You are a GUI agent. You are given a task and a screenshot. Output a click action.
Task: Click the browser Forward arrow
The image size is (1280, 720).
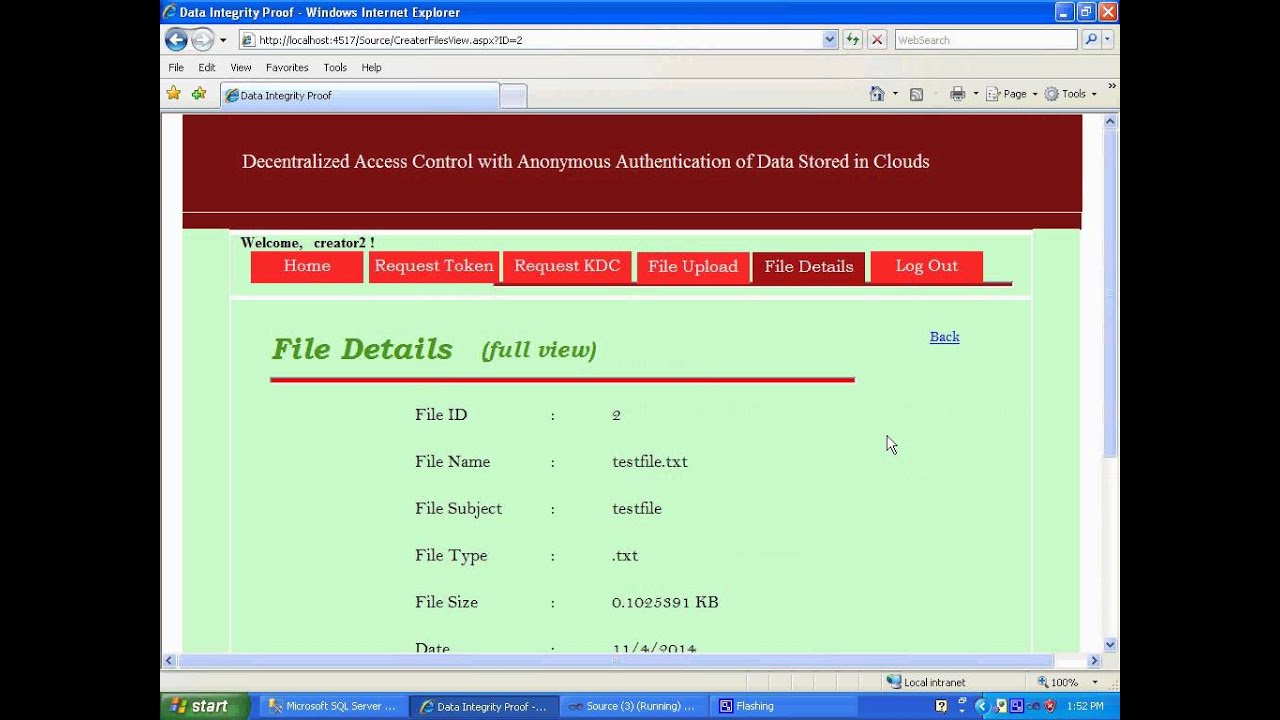pos(202,40)
